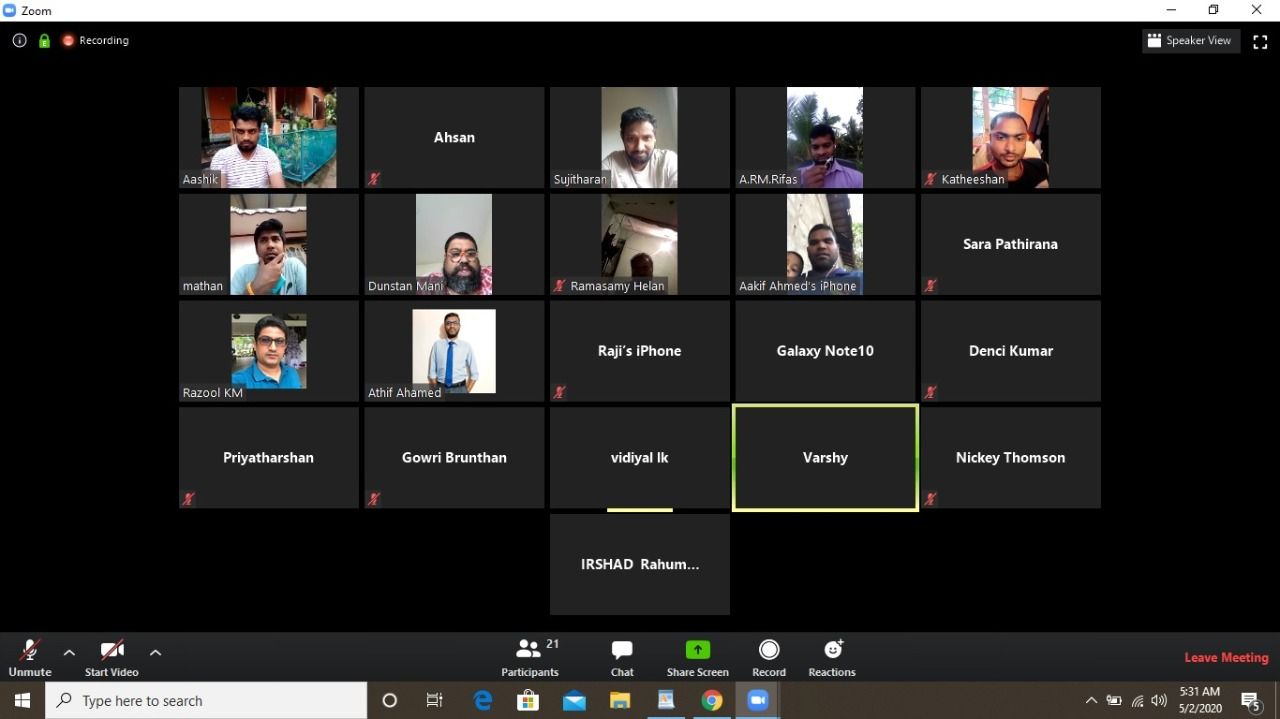Select the Varshy participant tile
The image size is (1280, 719).
click(825, 458)
